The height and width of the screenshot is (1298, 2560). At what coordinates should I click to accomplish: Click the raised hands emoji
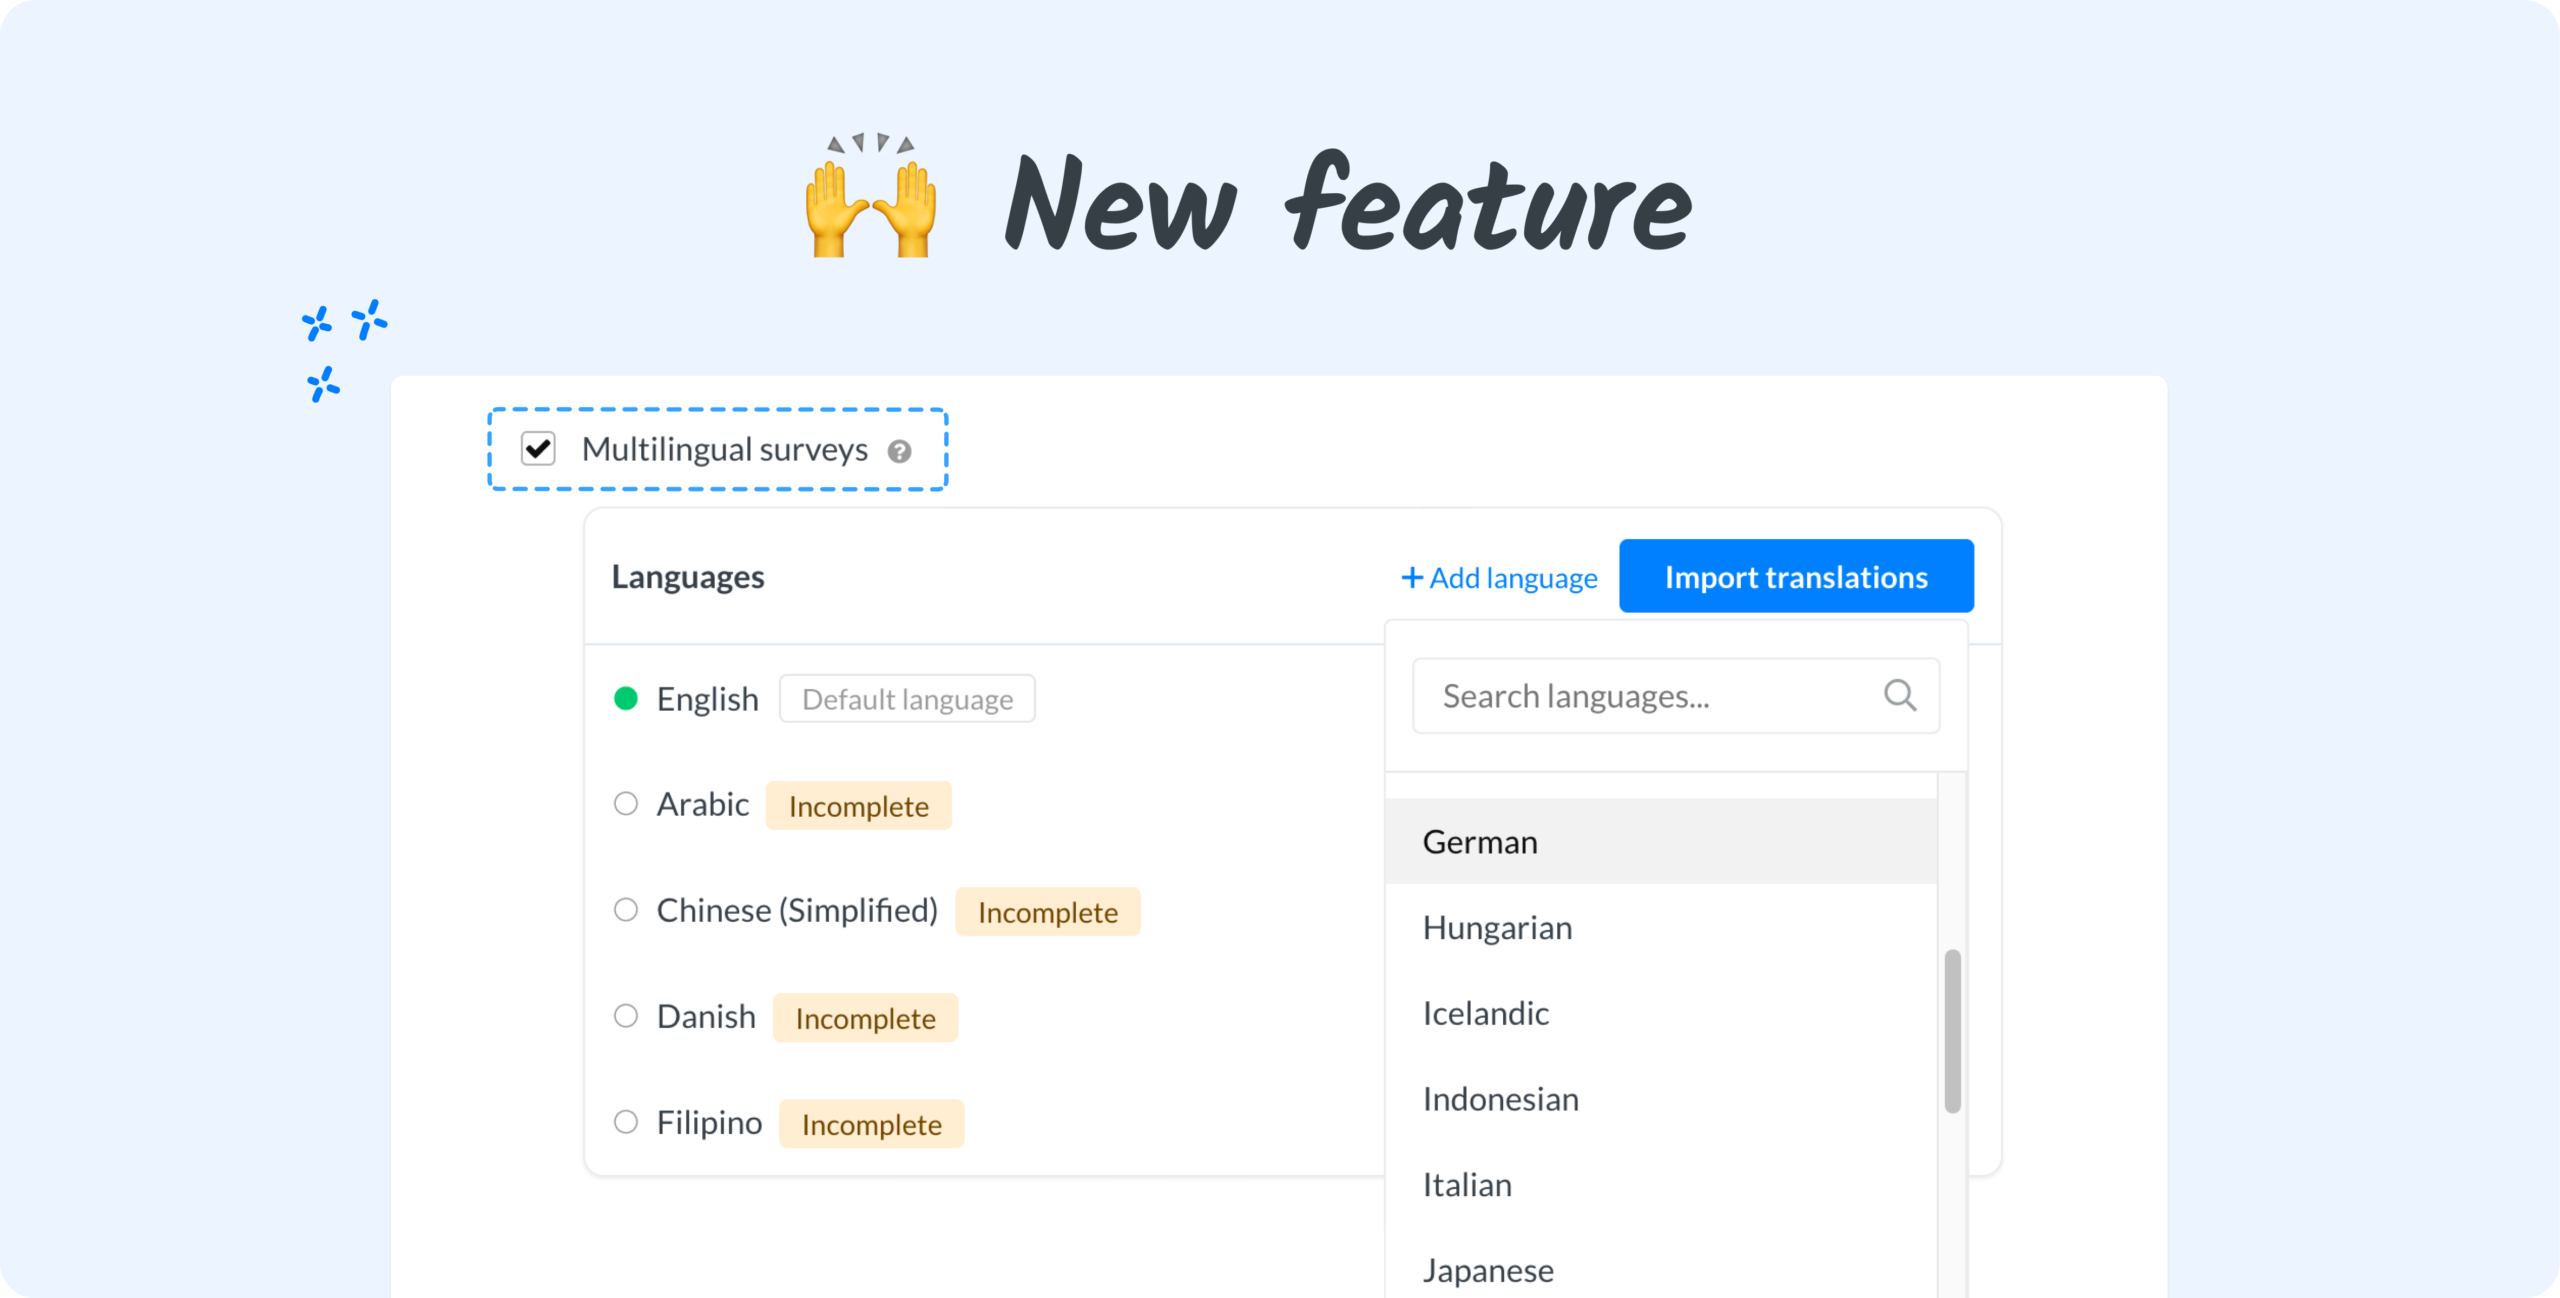point(871,197)
